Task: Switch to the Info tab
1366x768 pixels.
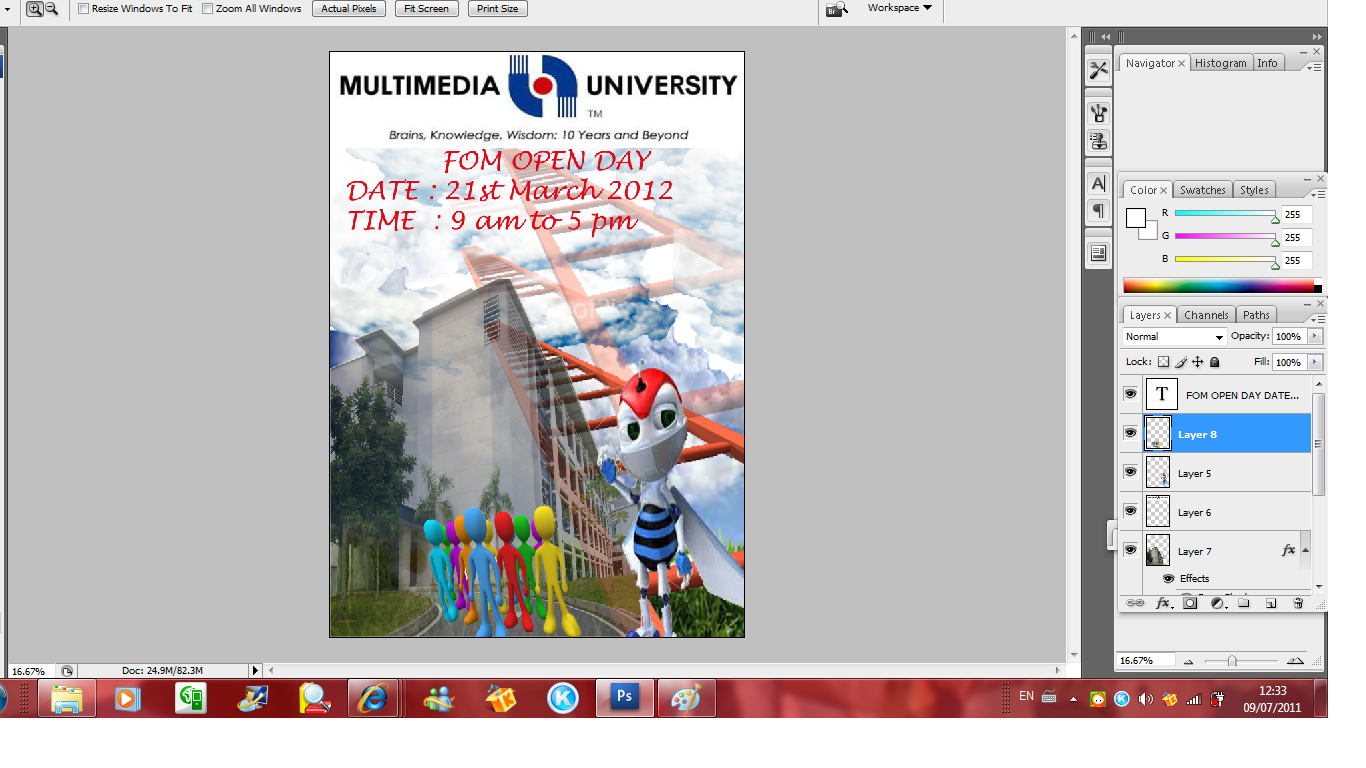Action: 1267,63
